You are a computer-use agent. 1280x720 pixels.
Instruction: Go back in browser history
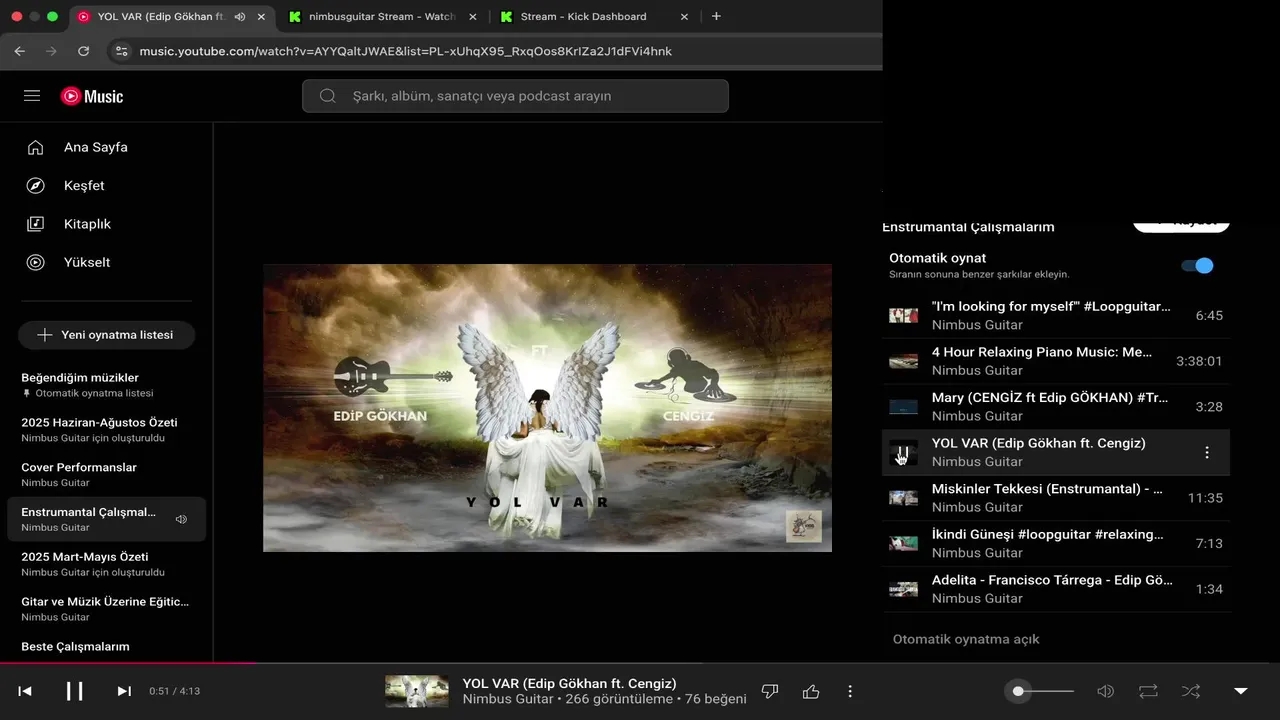point(20,51)
